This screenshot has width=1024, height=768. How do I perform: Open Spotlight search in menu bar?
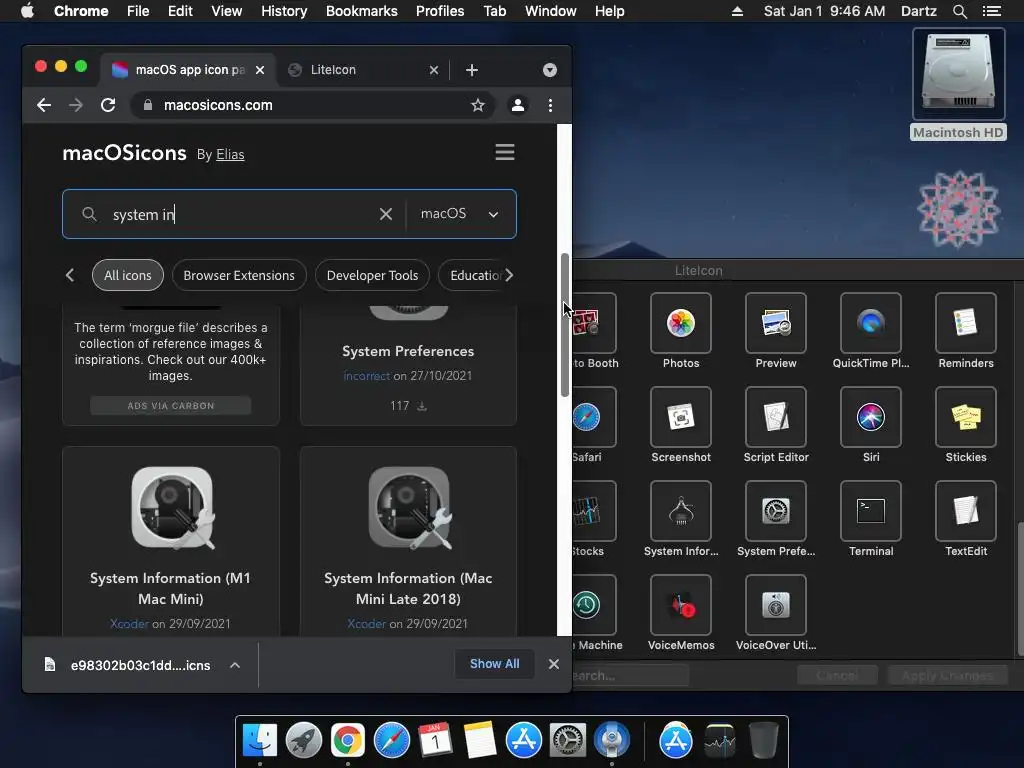pos(959,11)
